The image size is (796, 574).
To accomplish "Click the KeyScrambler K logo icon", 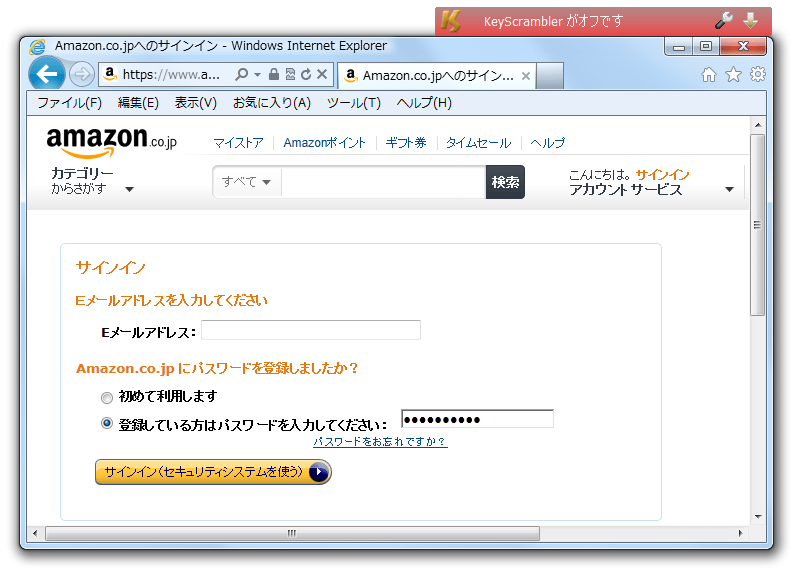I will [450, 21].
